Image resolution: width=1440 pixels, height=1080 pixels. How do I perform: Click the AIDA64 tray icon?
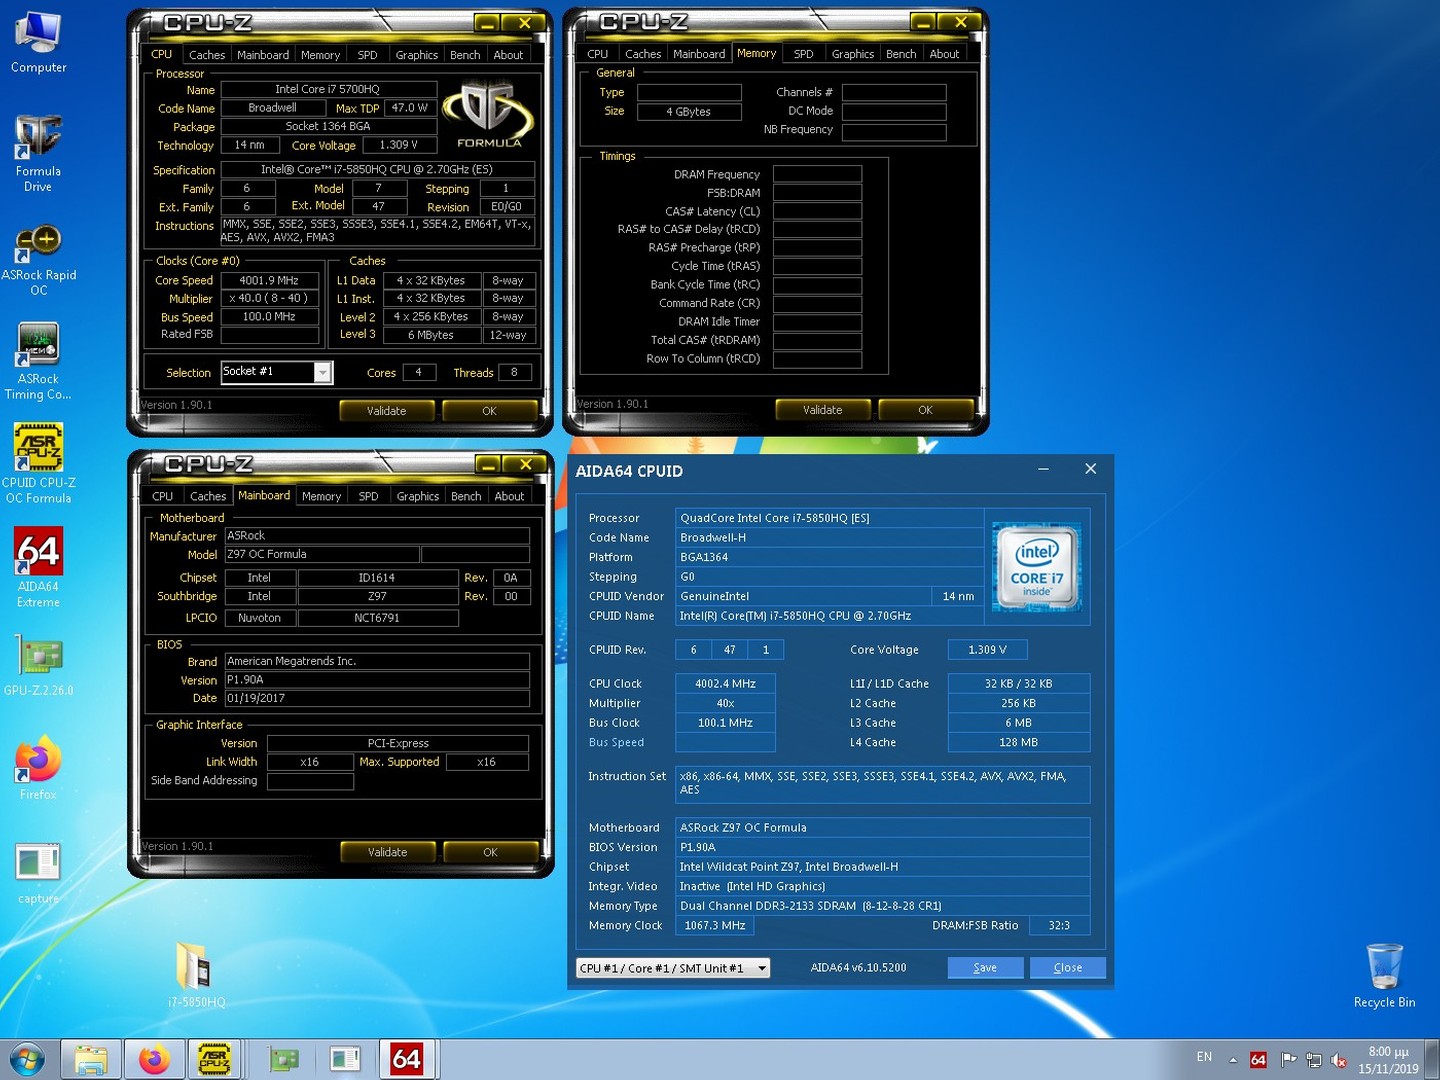pyautogui.click(x=1258, y=1060)
